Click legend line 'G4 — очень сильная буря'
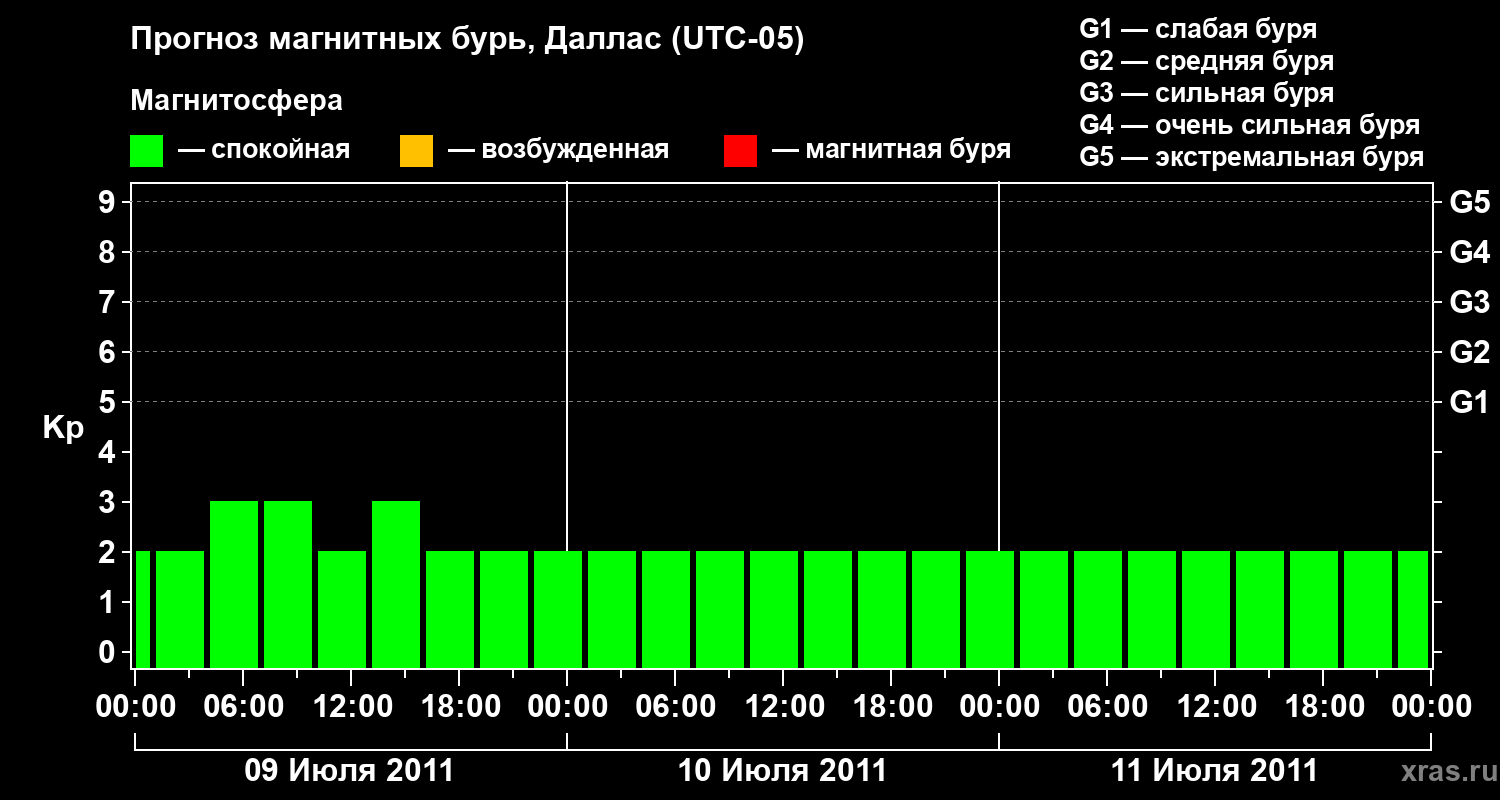Image resolution: width=1500 pixels, height=800 pixels. (1250, 125)
